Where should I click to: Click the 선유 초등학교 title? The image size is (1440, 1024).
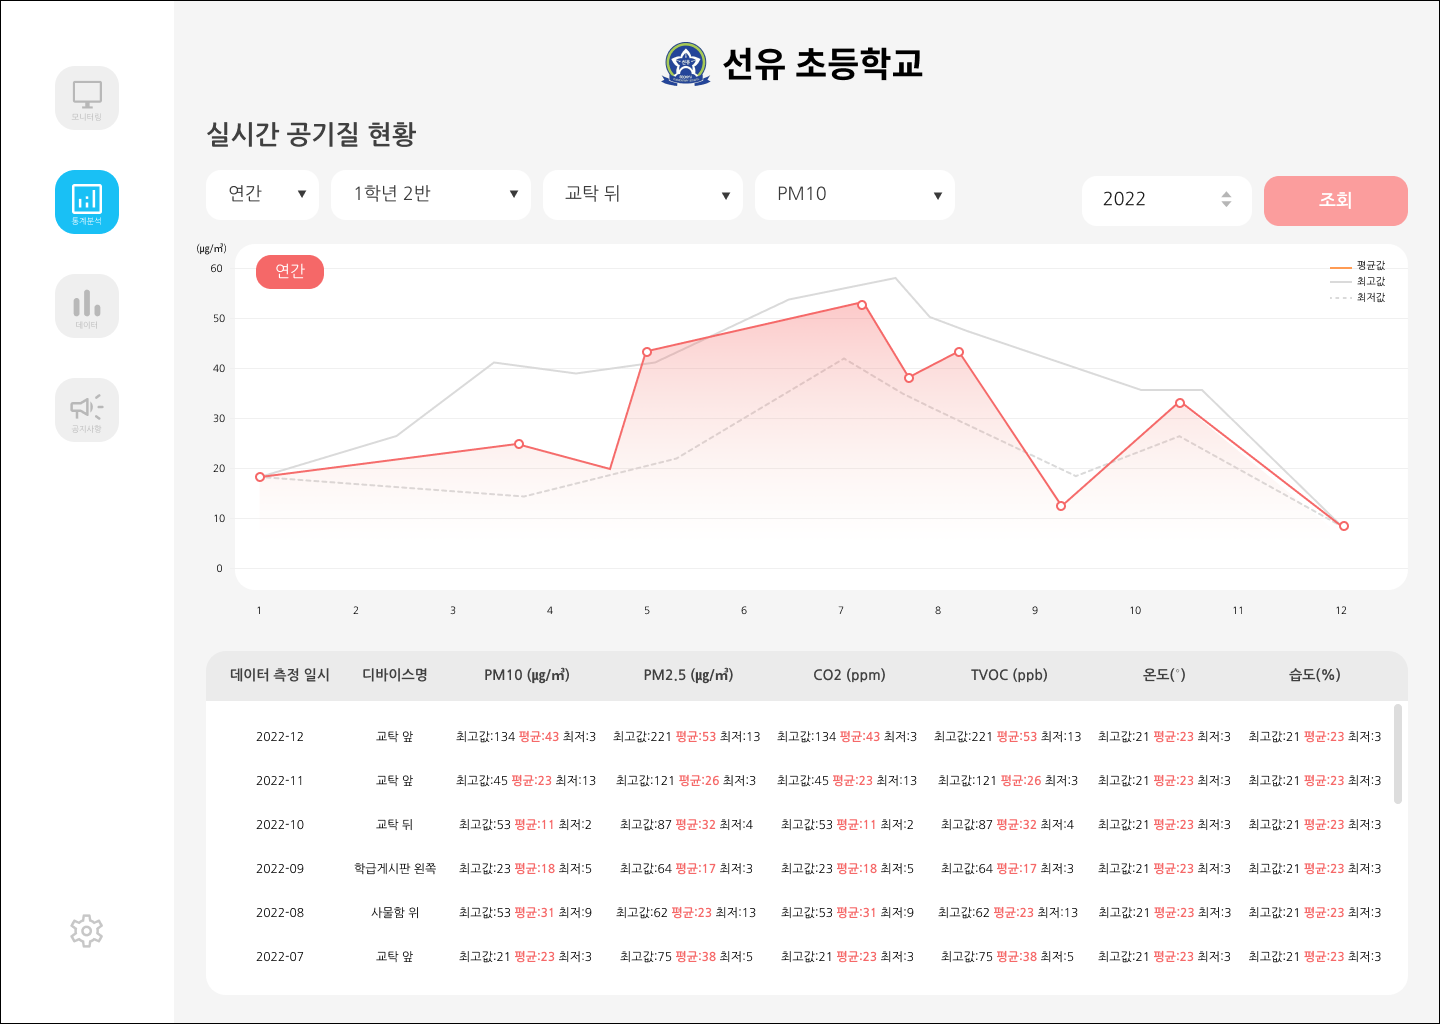tap(822, 64)
